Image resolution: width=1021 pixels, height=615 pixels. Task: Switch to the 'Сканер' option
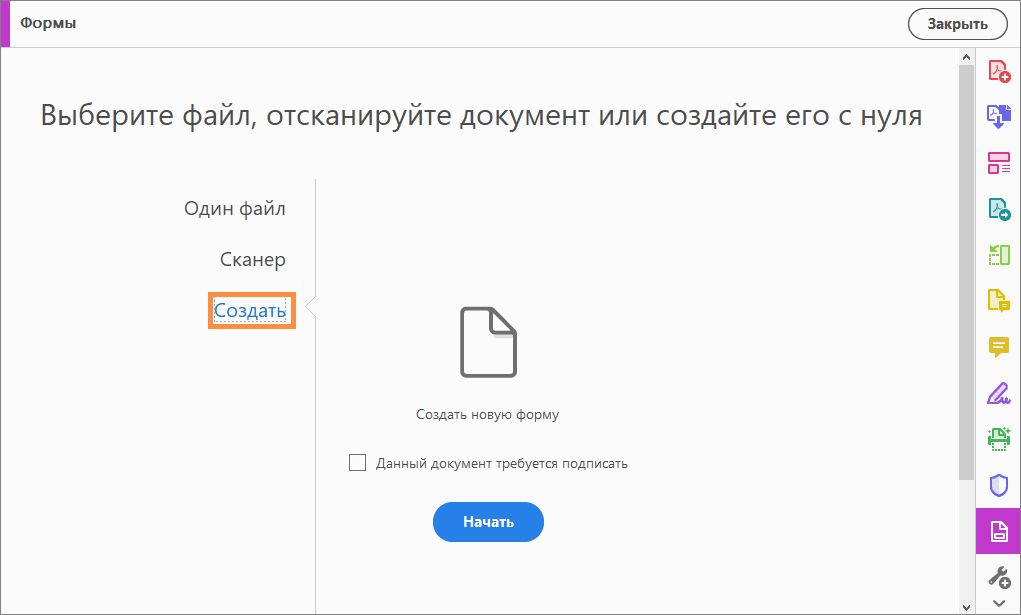(252, 259)
